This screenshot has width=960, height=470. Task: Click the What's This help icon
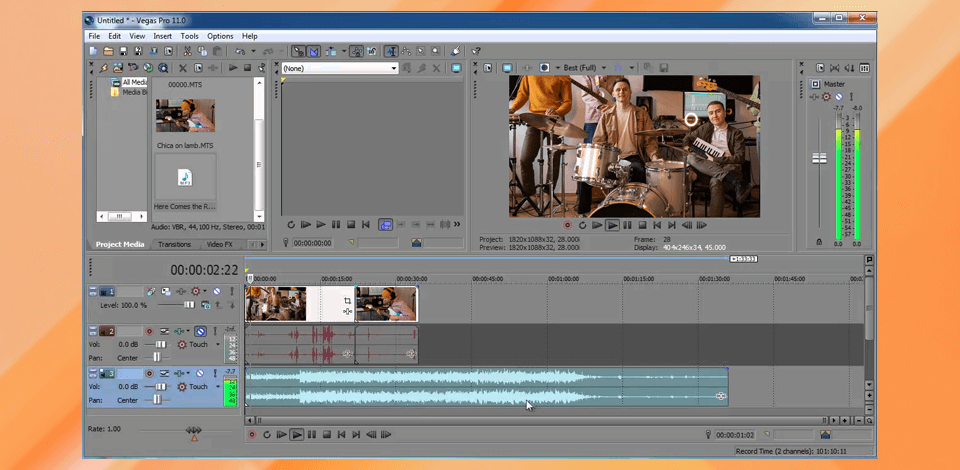pos(477,51)
